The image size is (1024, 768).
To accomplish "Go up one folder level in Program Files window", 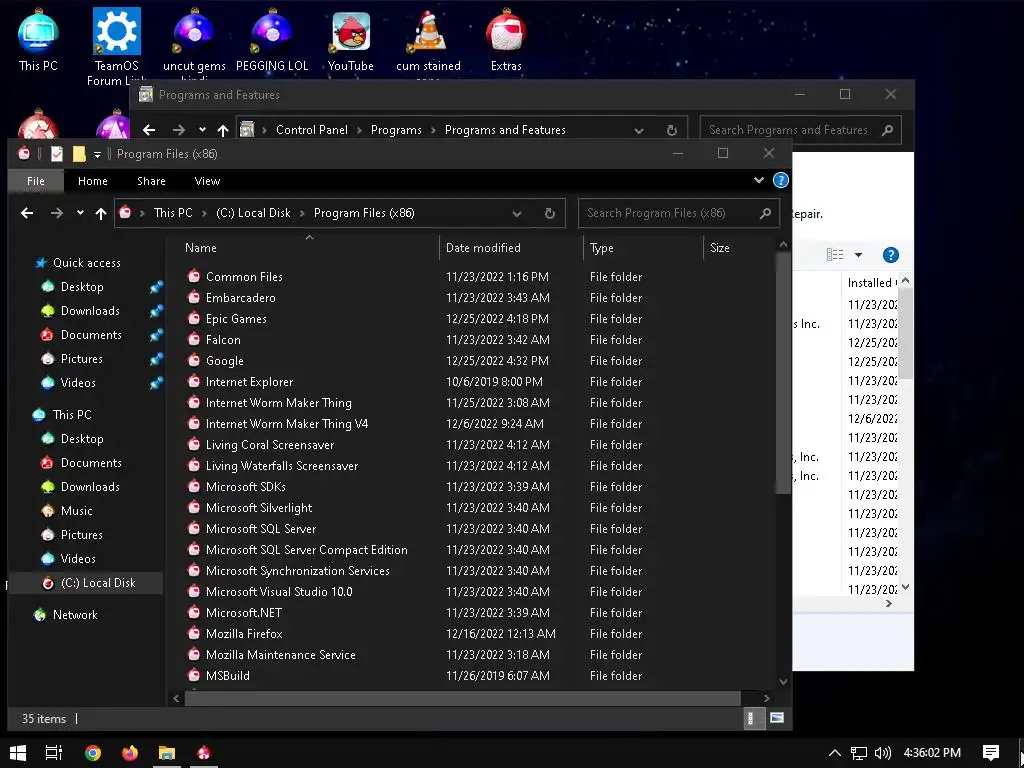I will click(x=101, y=213).
